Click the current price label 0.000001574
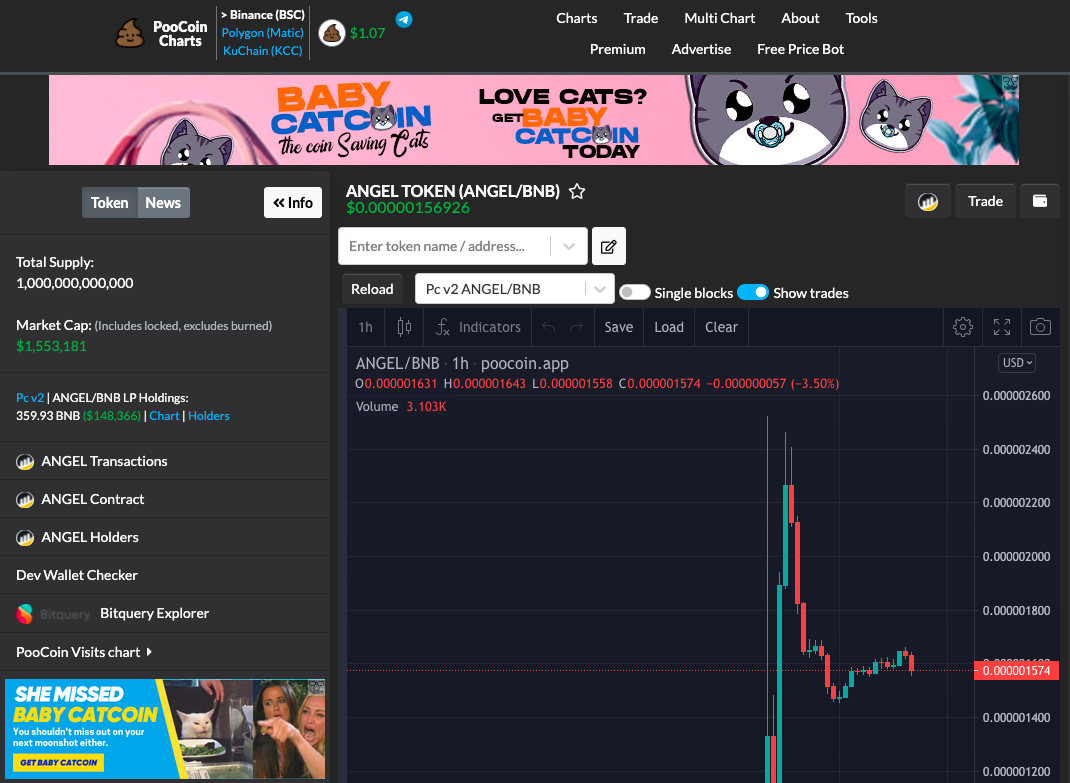Image resolution: width=1070 pixels, height=783 pixels. pos(1016,671)
